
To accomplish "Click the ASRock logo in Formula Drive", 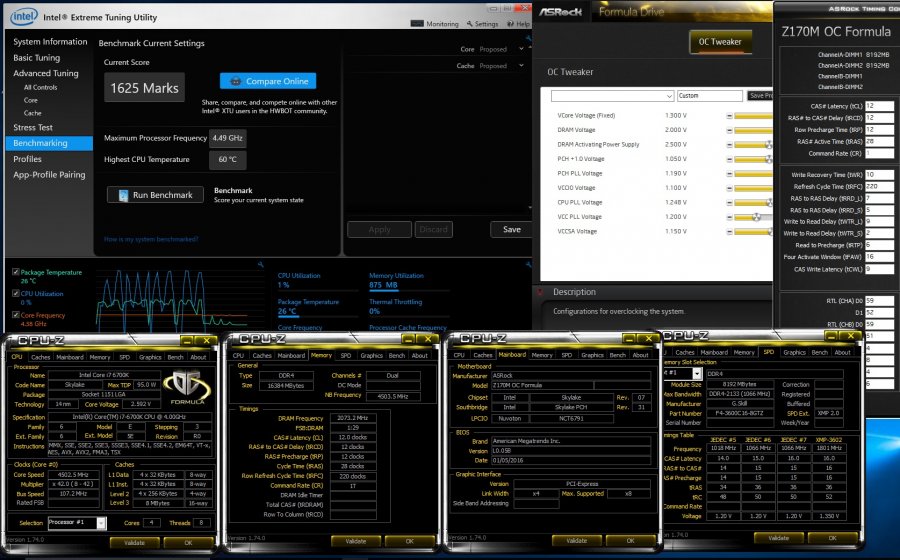I will 560,11.
